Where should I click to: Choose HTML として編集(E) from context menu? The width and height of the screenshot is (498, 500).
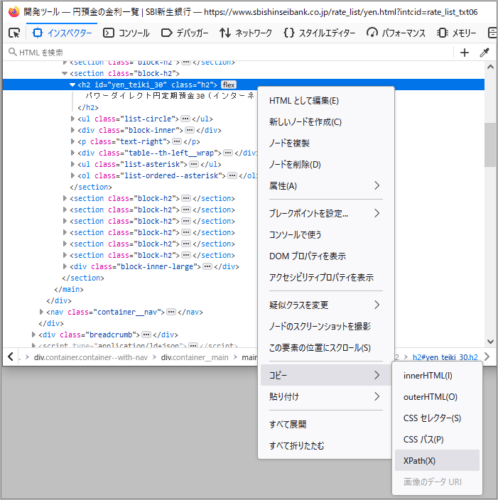click(x=326, y=101)
